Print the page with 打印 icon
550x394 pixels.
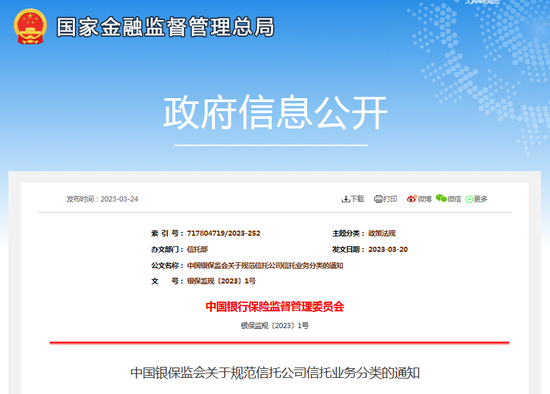(x=385, y=199)
